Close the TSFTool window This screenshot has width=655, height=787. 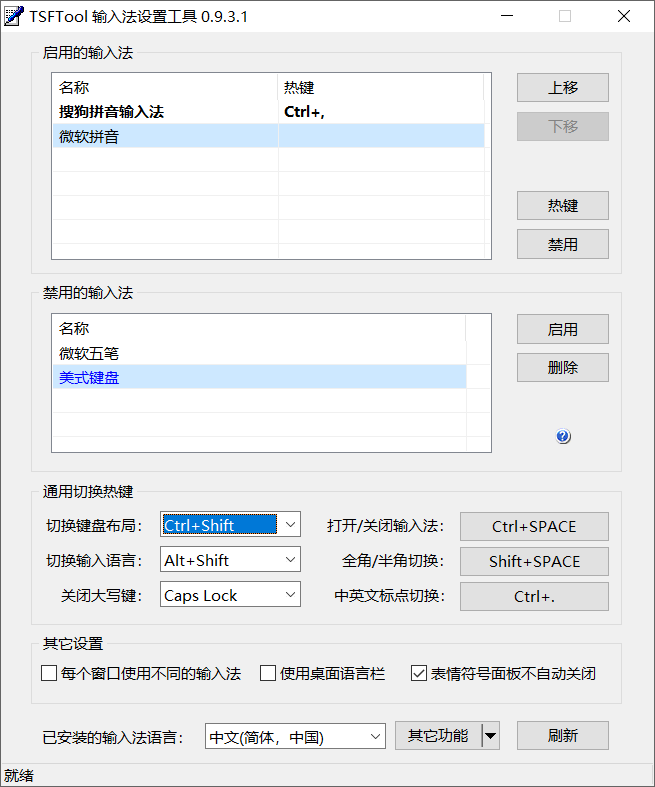click(x=624, y=16)
